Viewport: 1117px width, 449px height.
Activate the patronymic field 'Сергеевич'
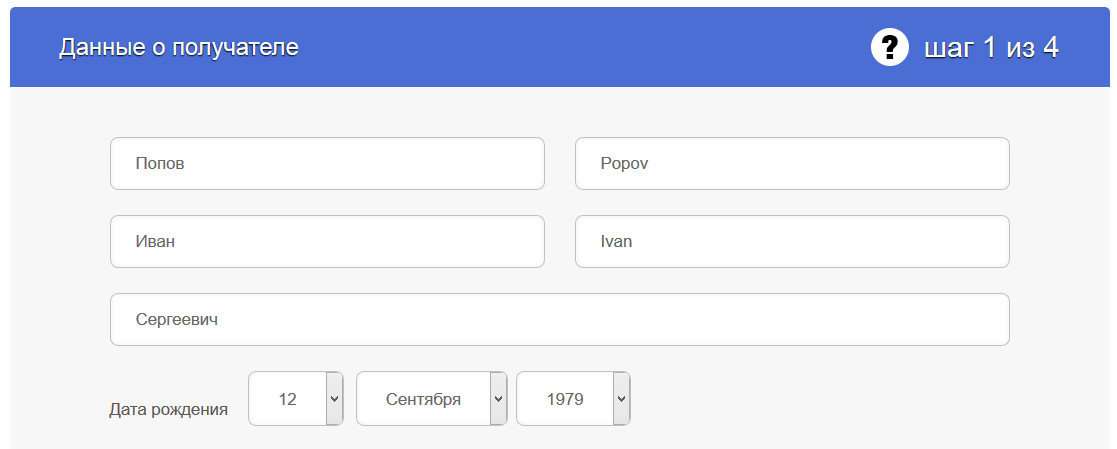point(560,319)
